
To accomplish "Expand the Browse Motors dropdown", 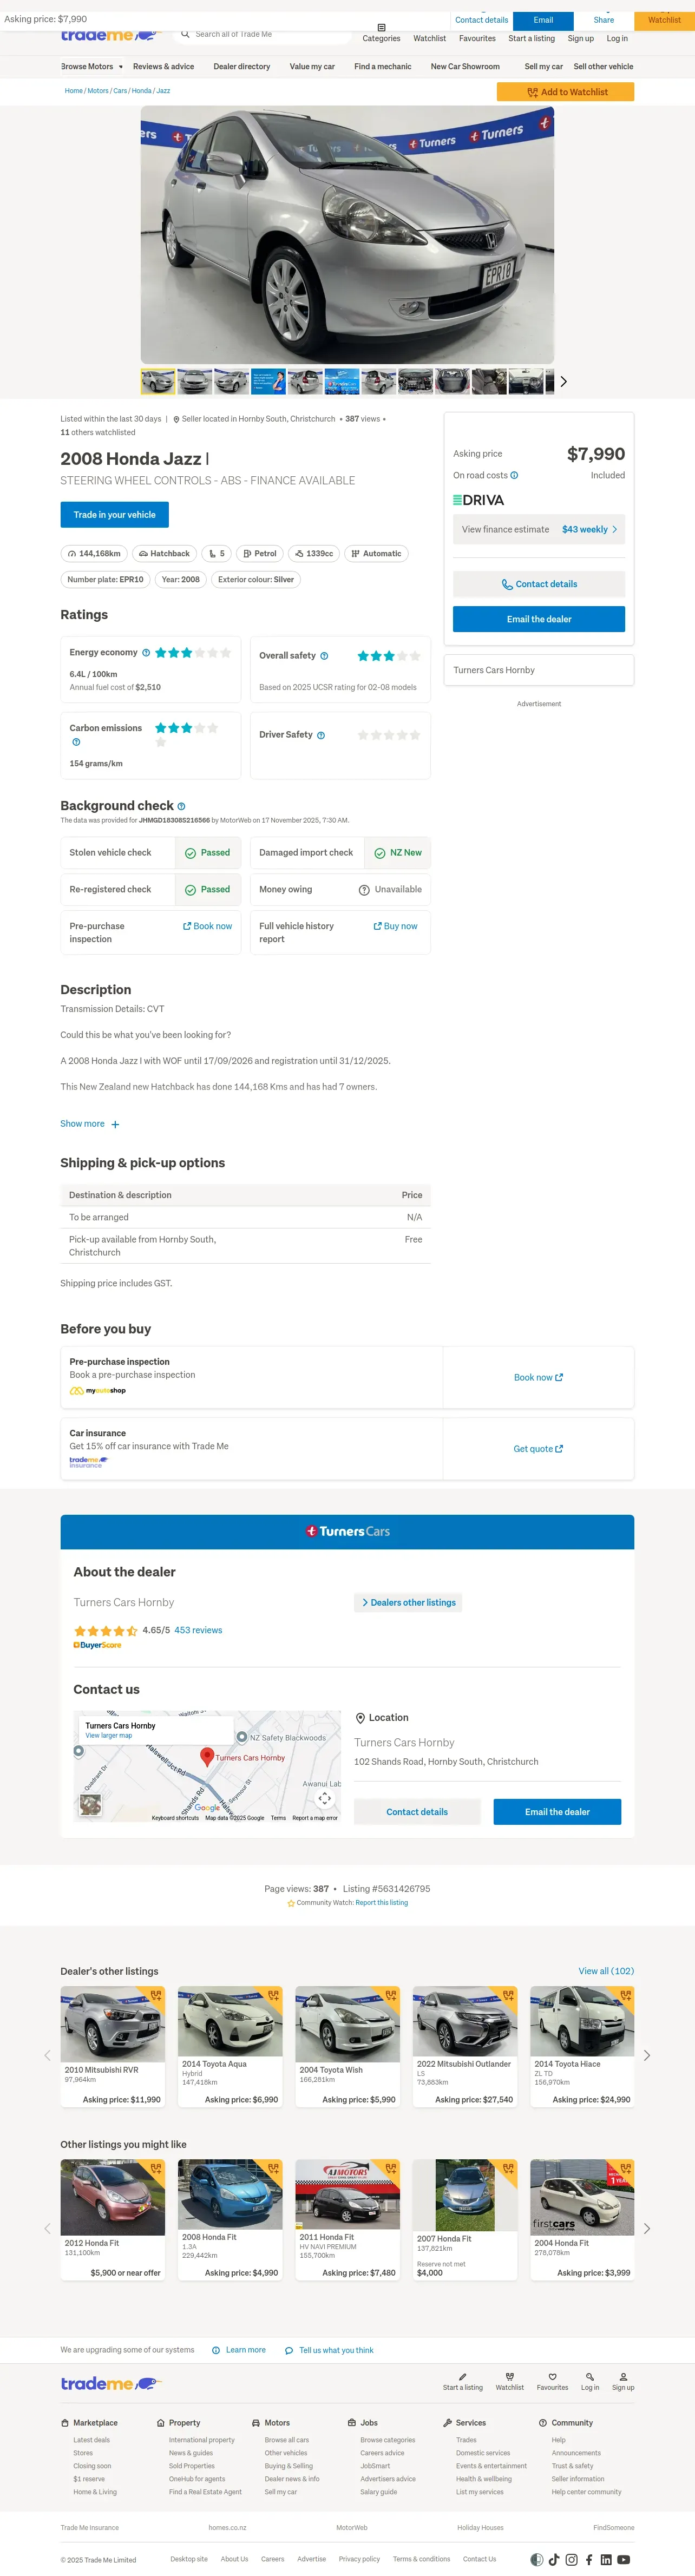I will (x=121, y=67).
